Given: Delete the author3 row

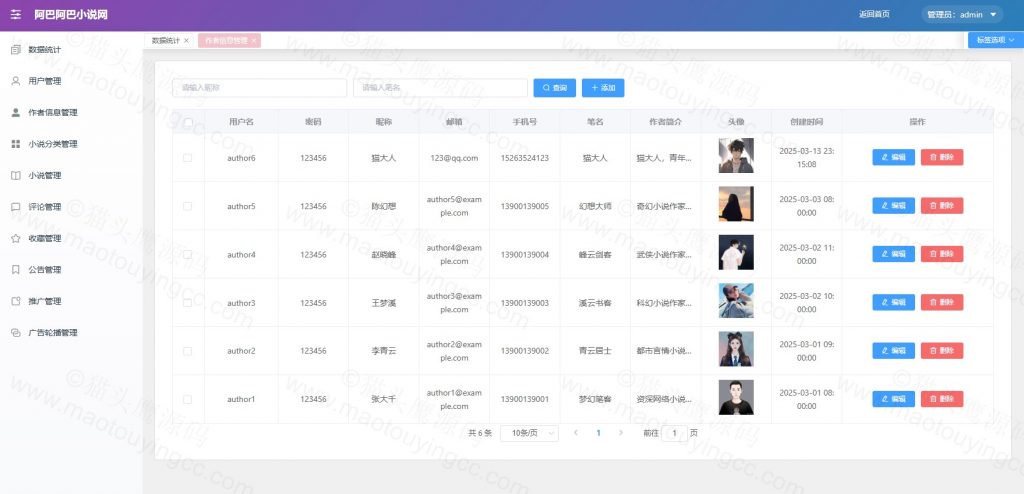Looking at the screenshot, I should 942,302.
